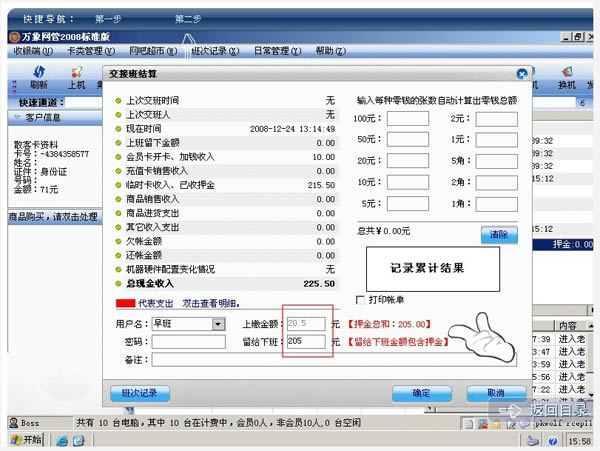Click the 5元 count input field

pos(408,204)
